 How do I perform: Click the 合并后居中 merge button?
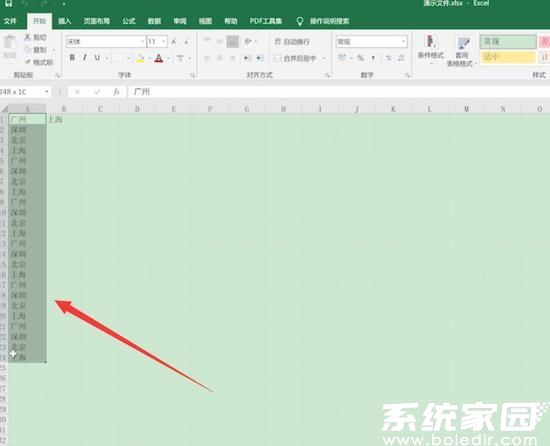295,58
